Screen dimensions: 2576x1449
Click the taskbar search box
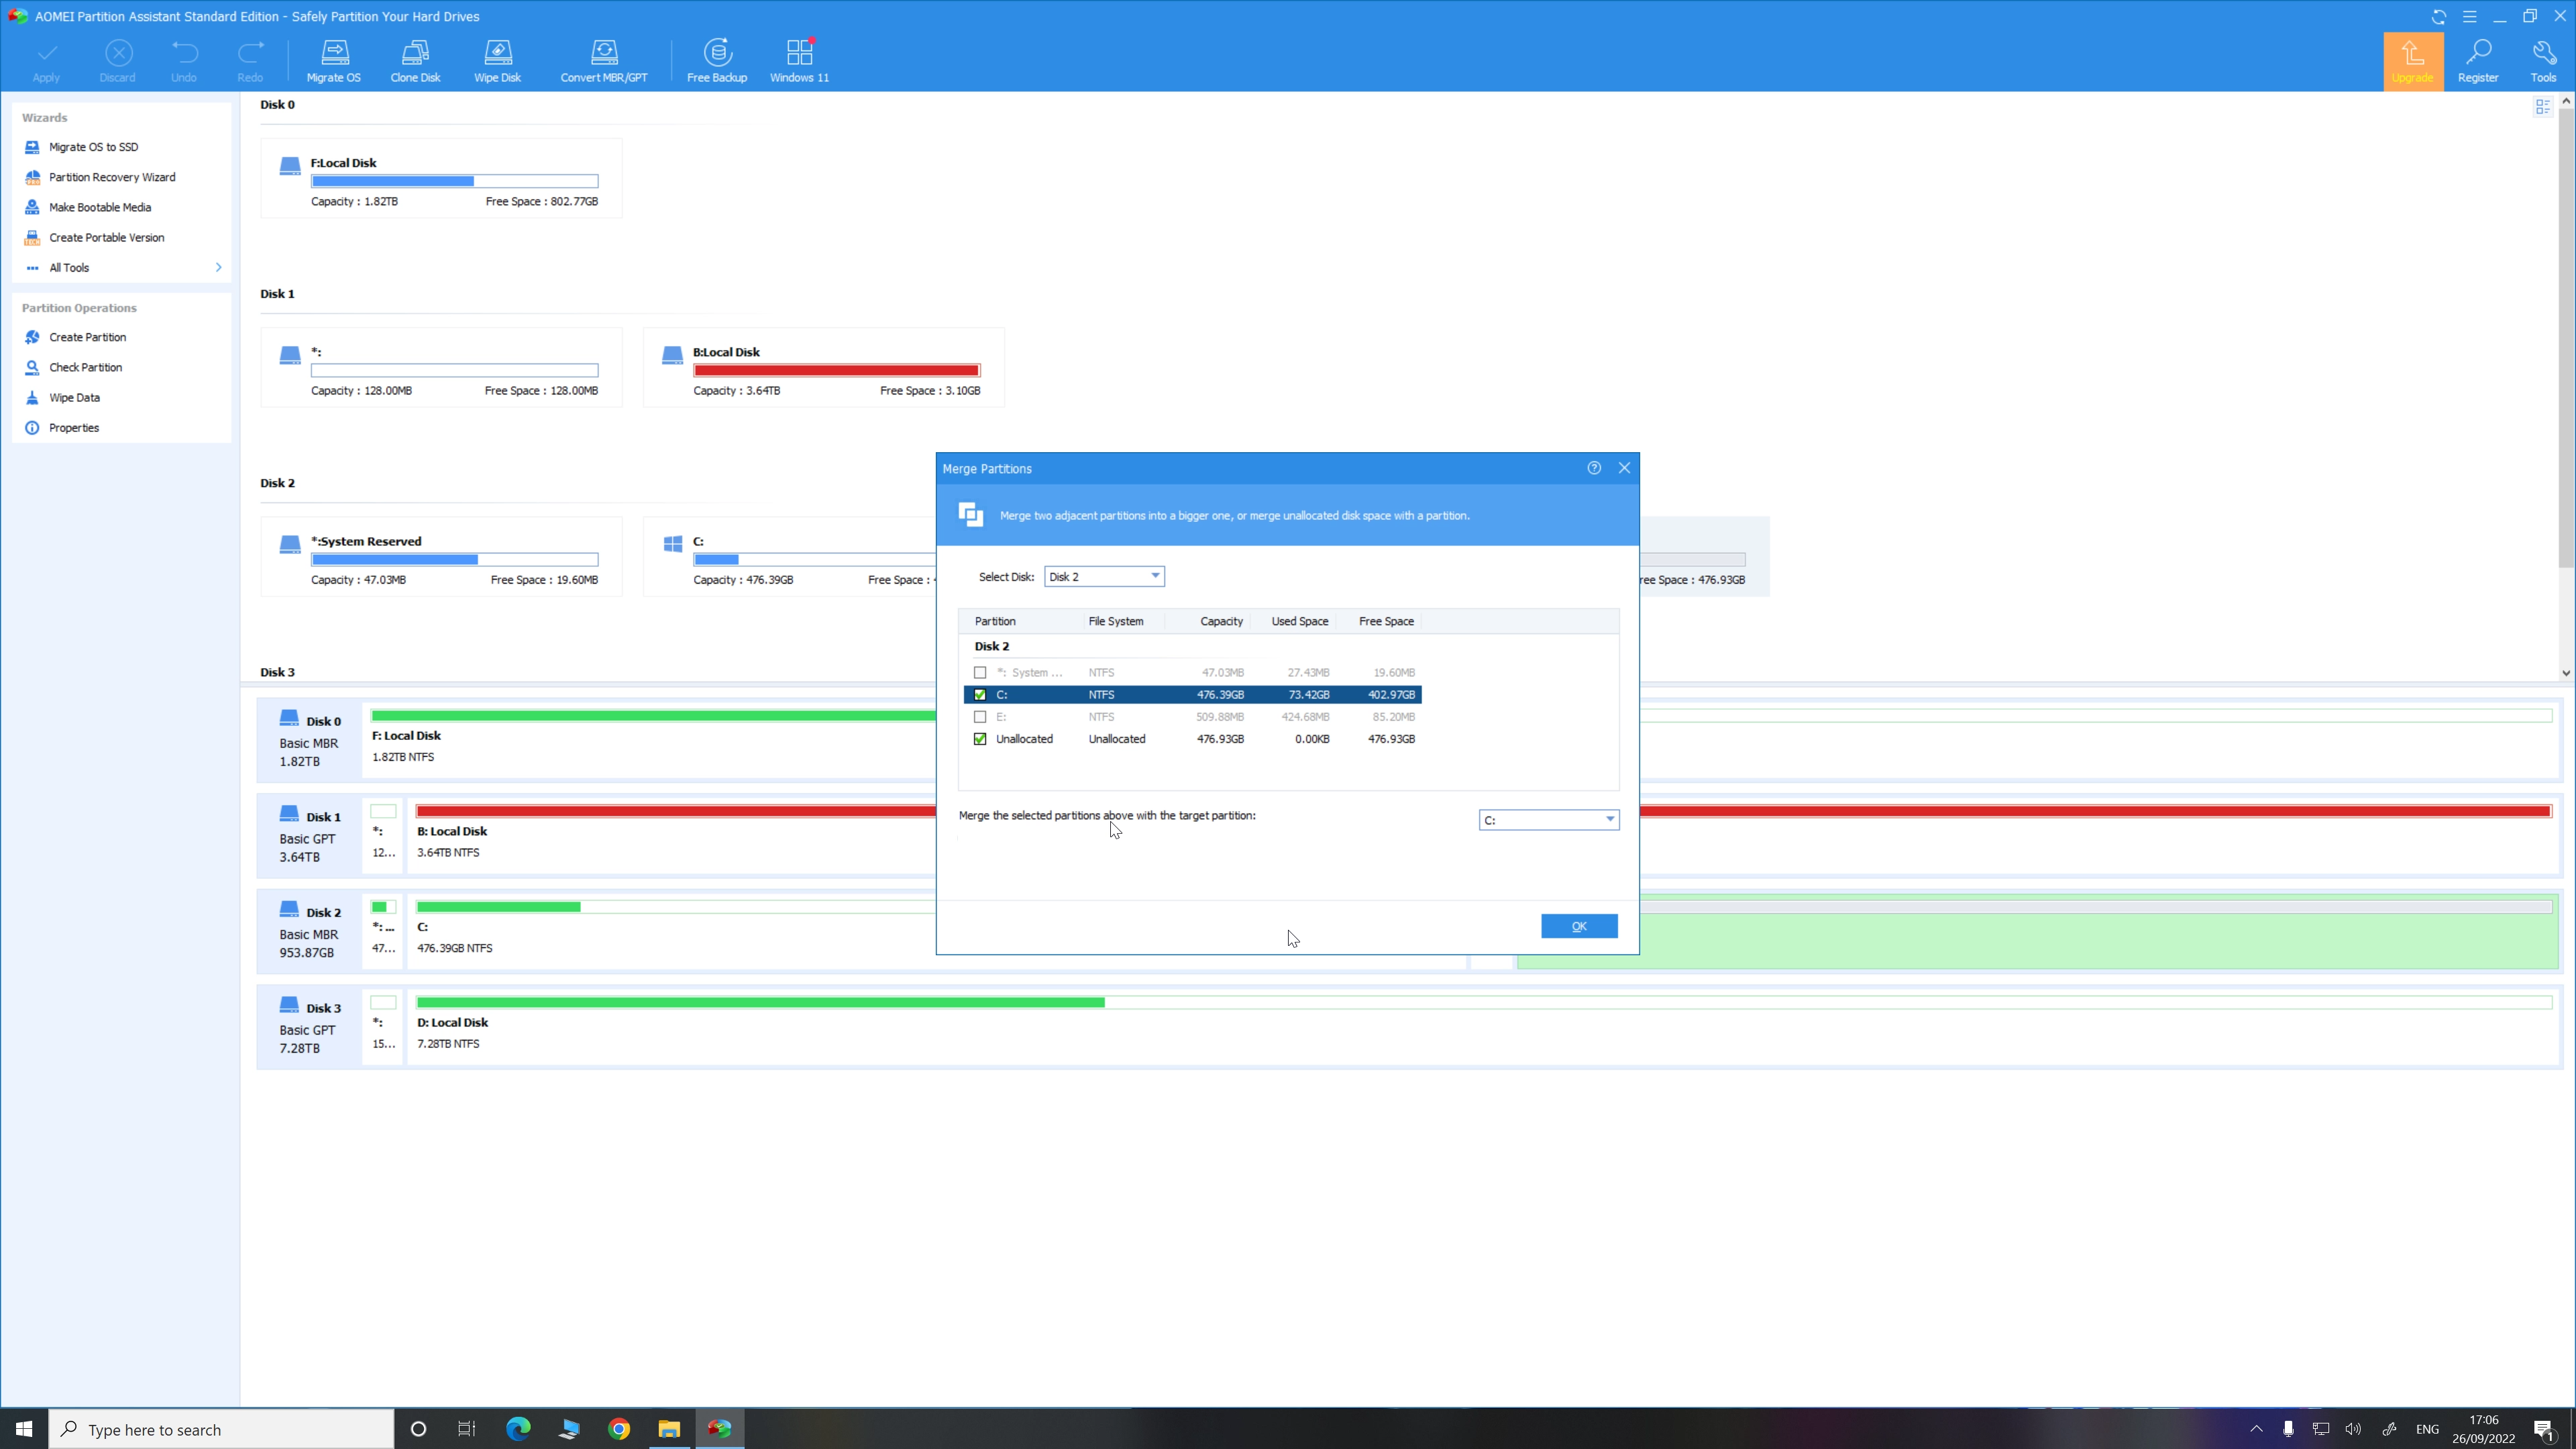[x=221, y=1429]
